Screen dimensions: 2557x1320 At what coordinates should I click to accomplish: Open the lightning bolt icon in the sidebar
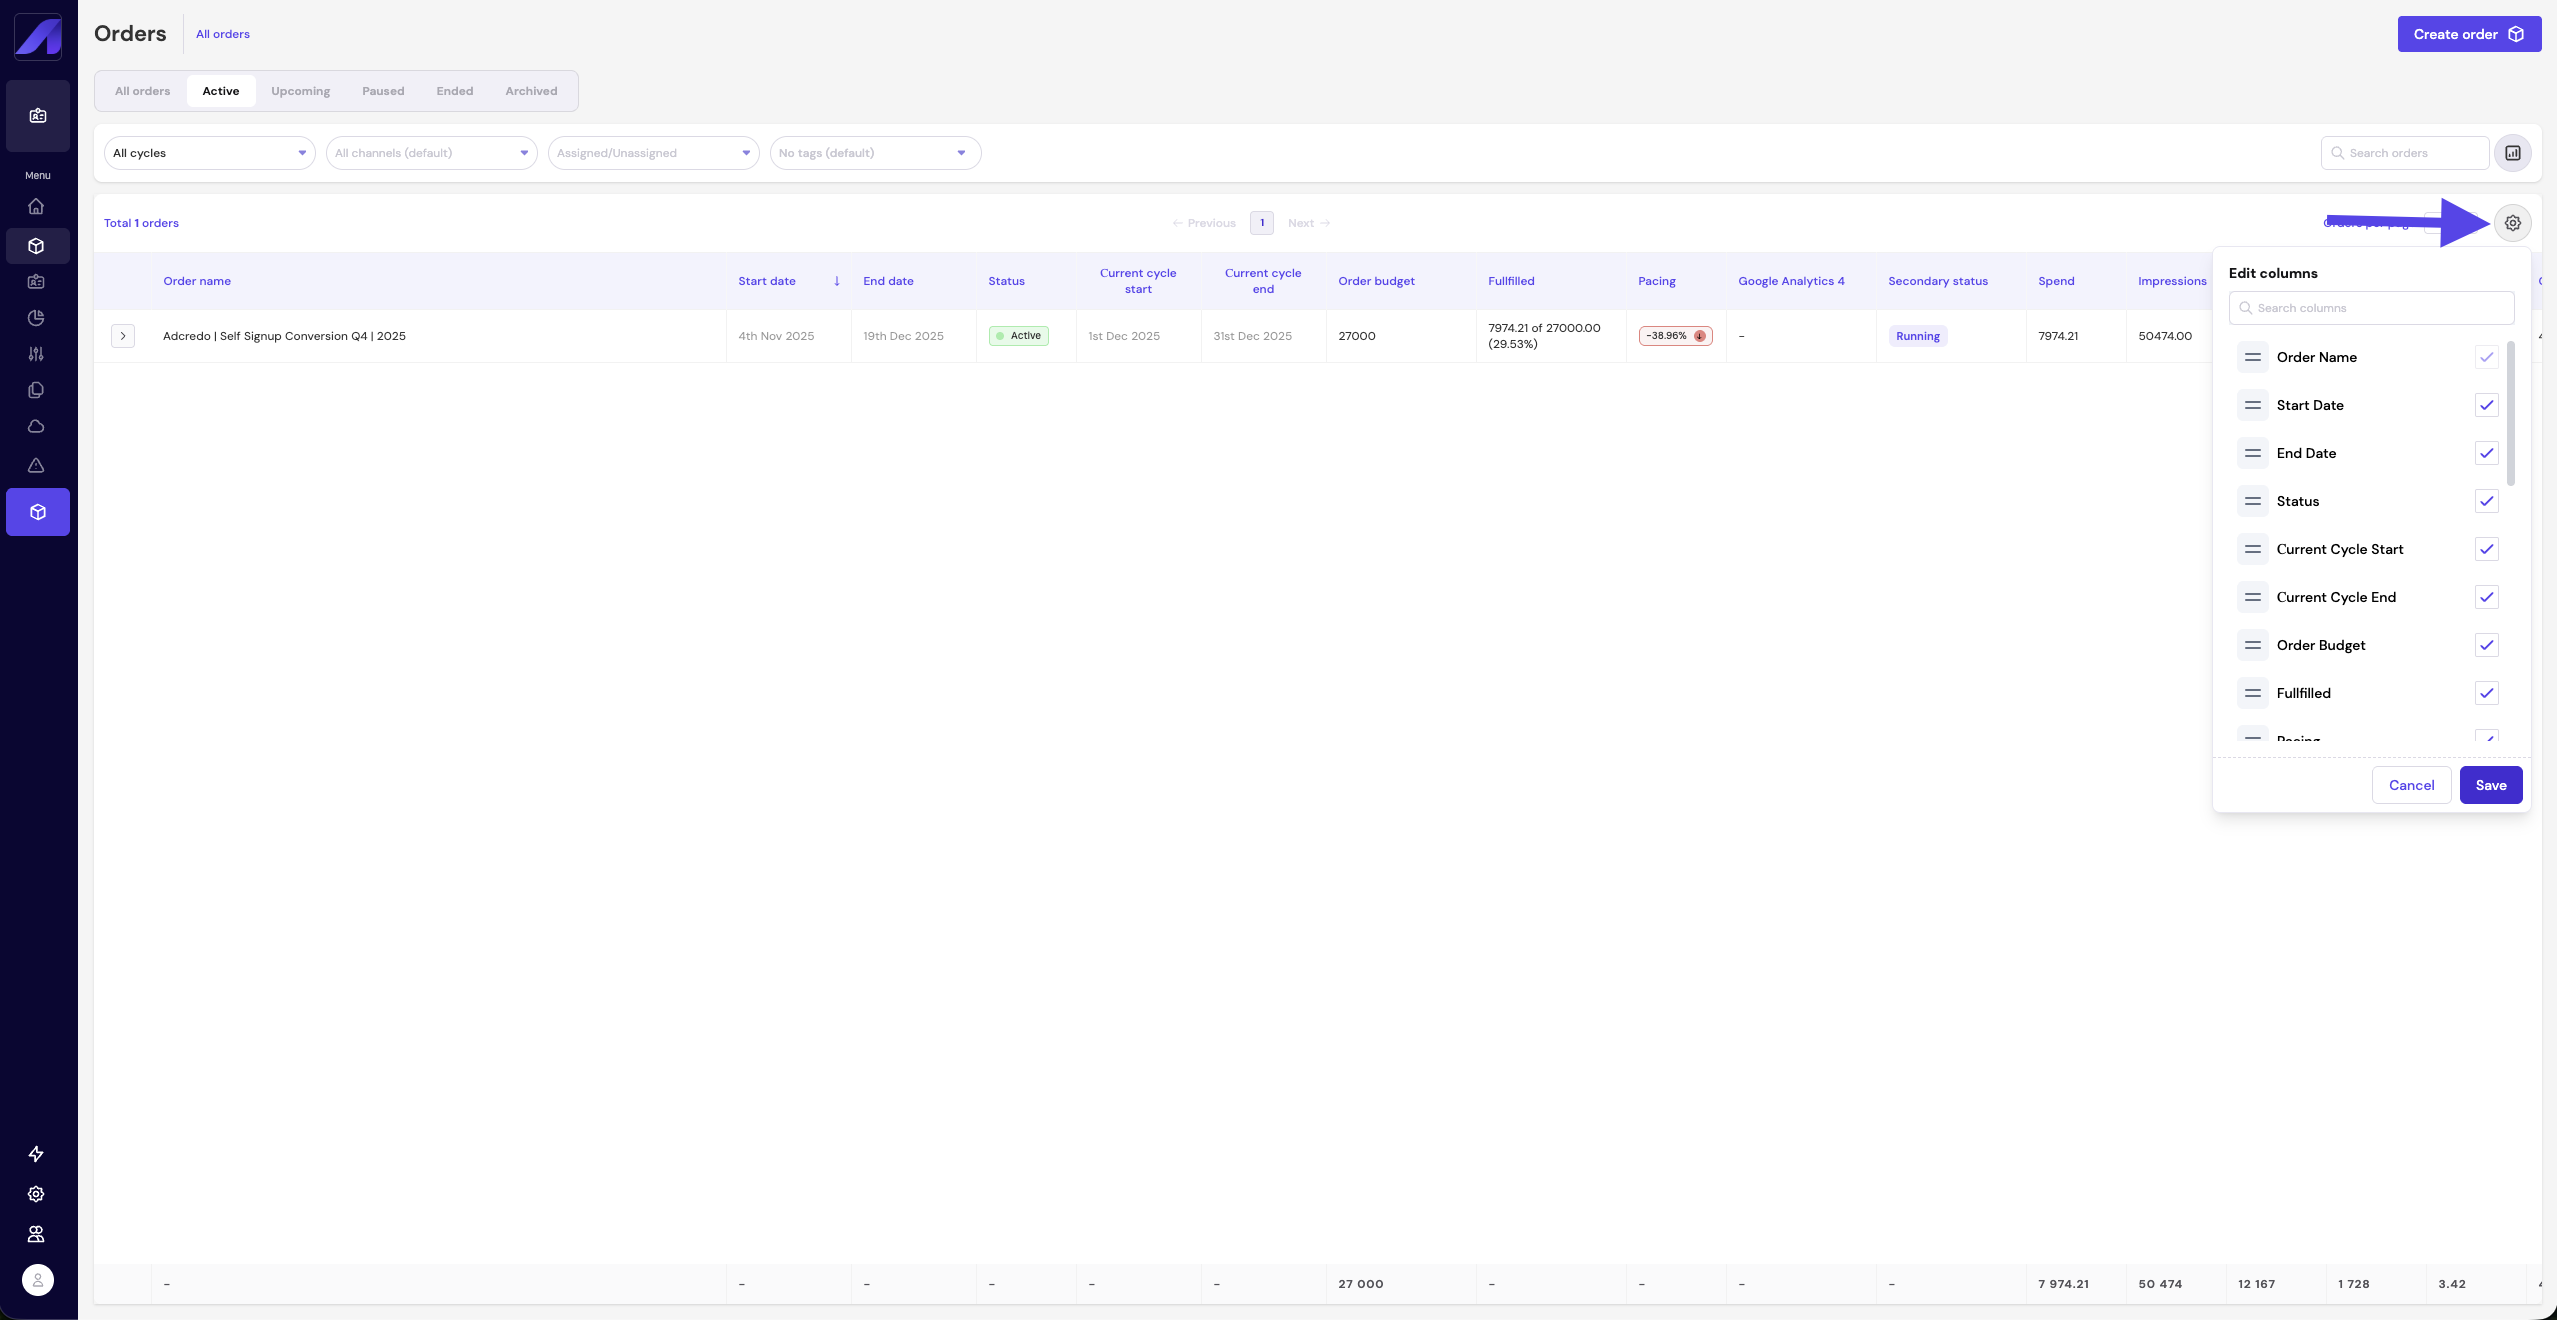[36, 1154]
